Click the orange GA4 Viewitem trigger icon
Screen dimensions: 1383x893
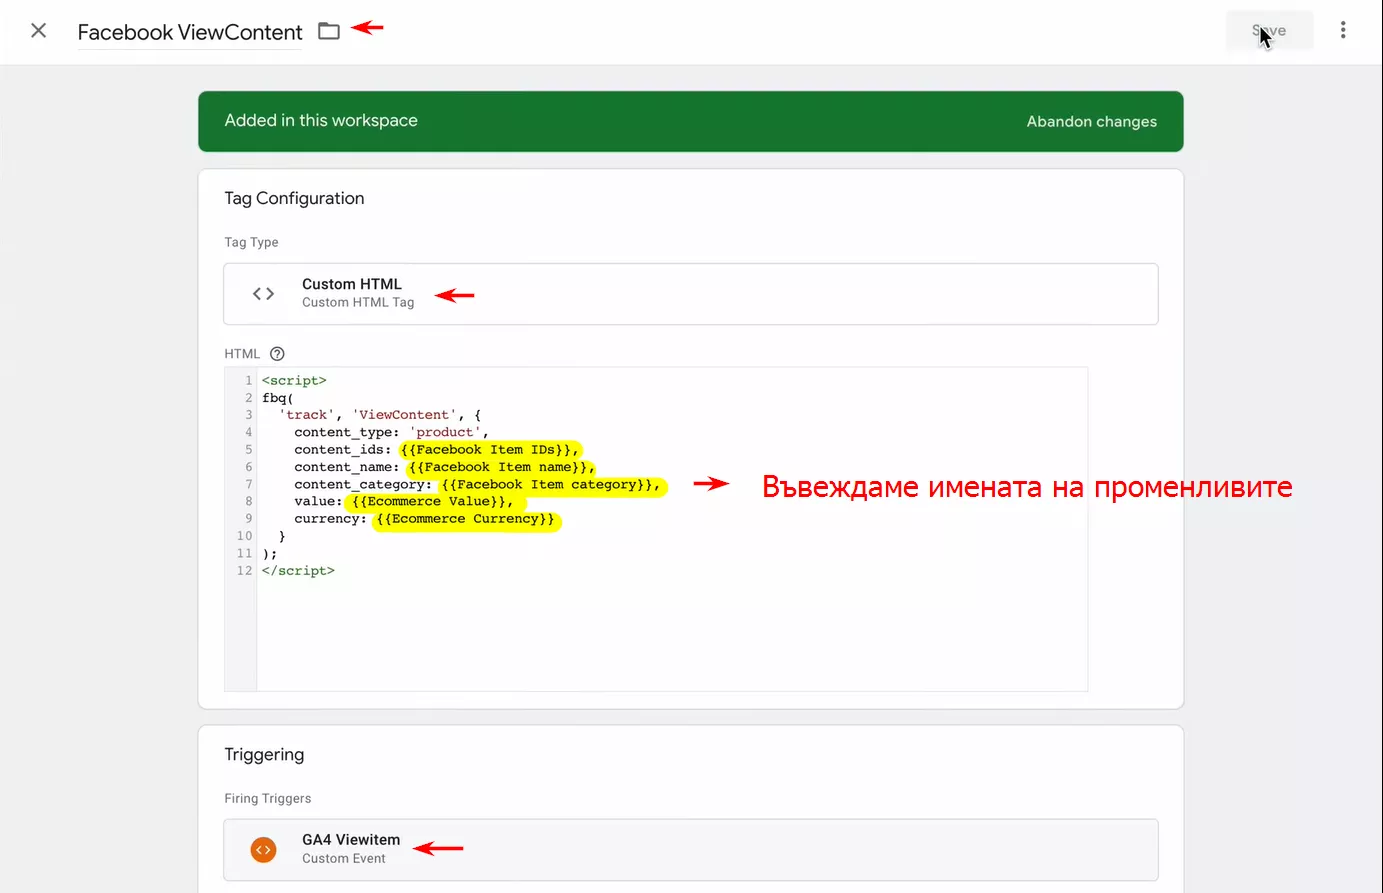point(263,850)
